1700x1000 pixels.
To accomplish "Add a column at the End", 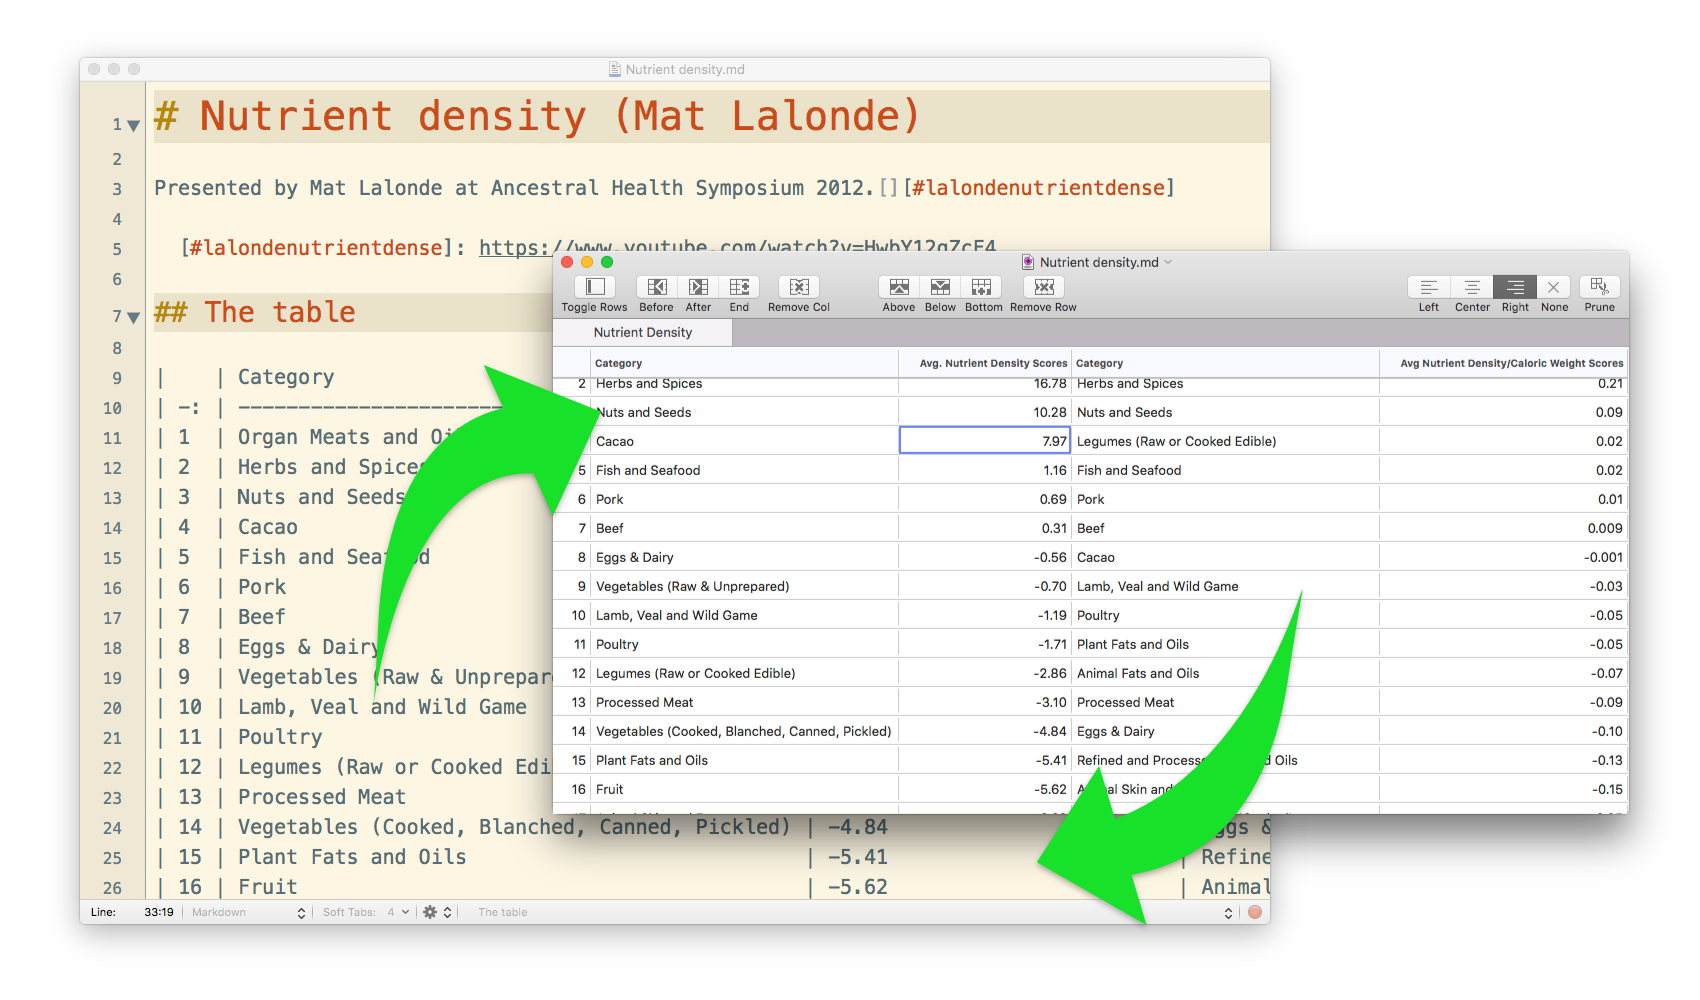I will pos(740,287).
